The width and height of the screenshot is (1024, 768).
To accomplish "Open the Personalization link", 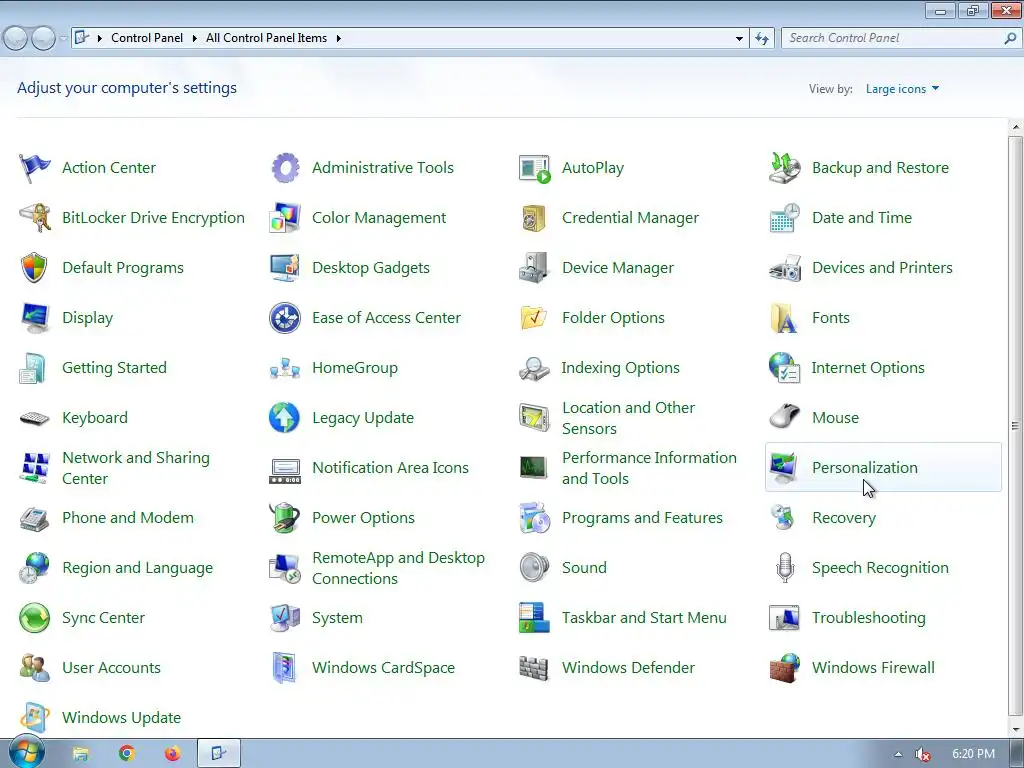I will [x=865, y=468].
